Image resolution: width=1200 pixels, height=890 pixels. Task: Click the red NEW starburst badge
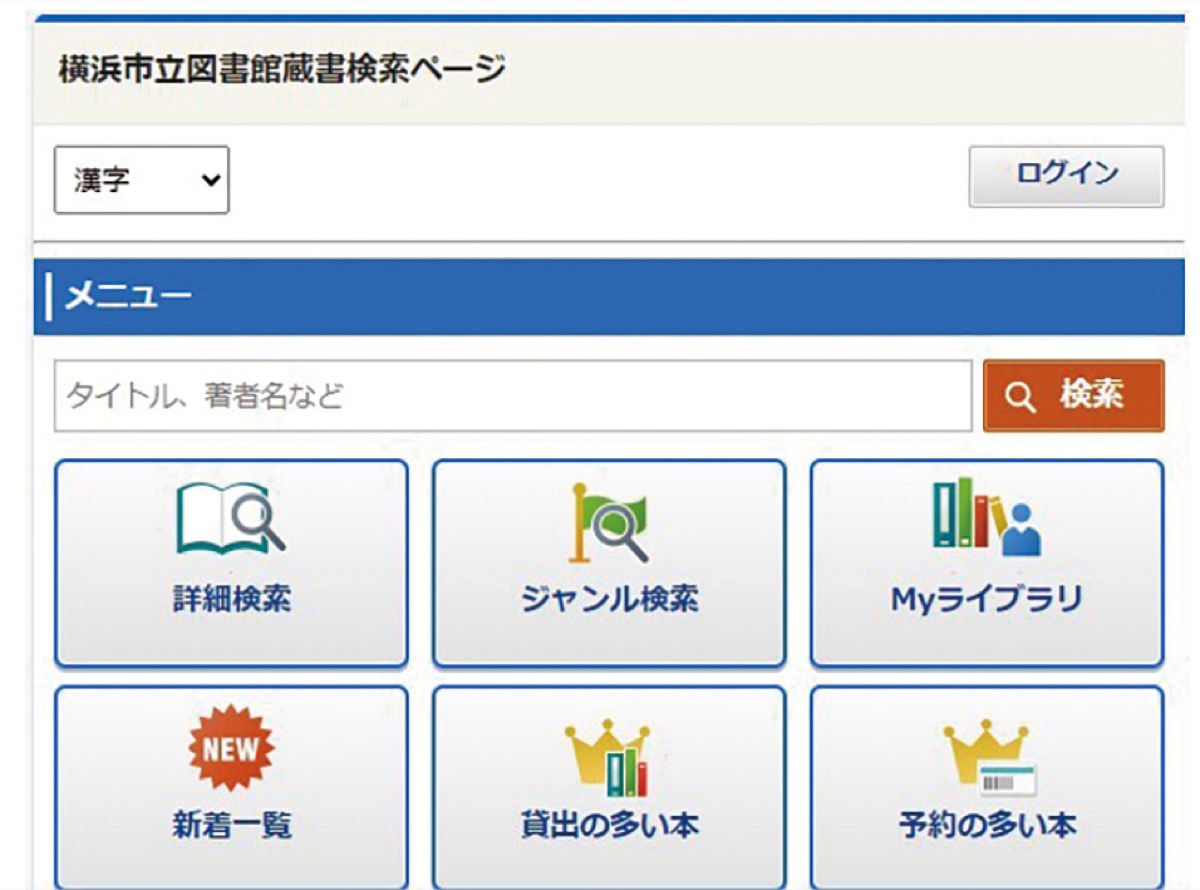pos(231,748)
